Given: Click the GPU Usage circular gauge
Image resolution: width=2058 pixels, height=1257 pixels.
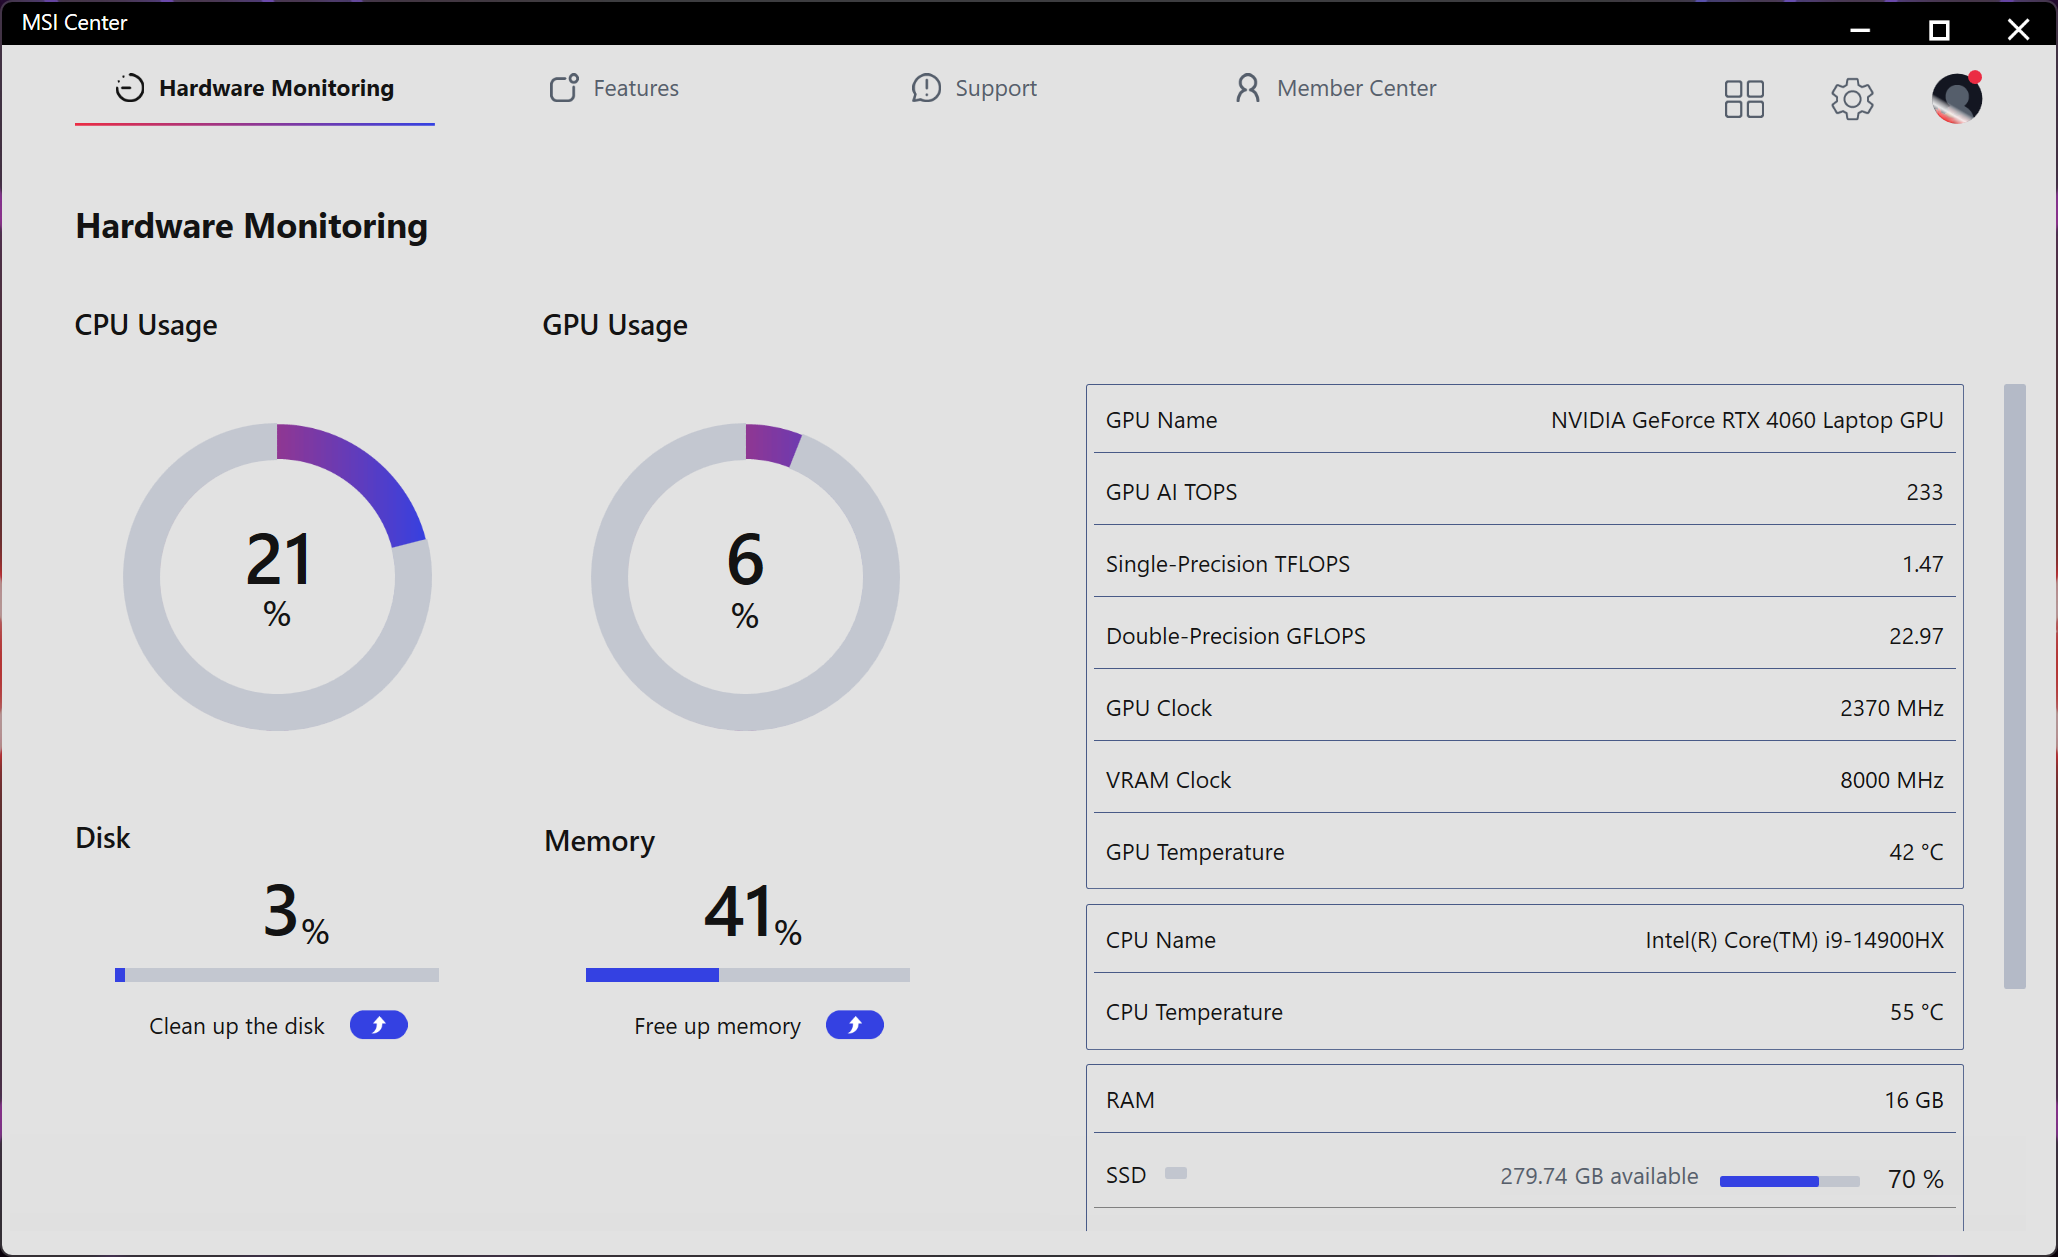Looking at the screenshot, I should pyautogui.click(x=745, y=577).
